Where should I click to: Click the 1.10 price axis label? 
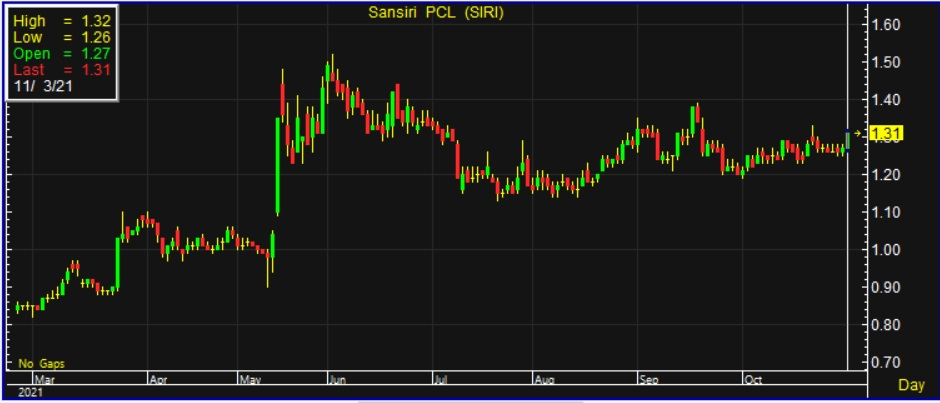pyautogui.click(x=885, y=212)
